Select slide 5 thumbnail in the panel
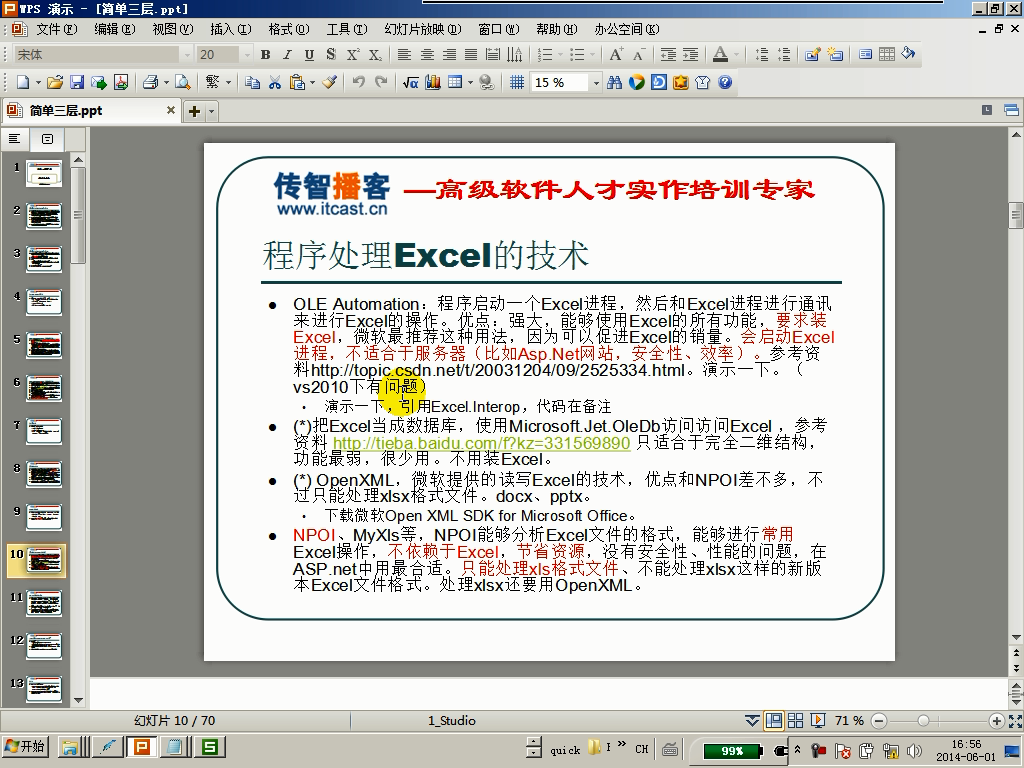The height and width of the screenshot is (768, 1024). (42, 345)
